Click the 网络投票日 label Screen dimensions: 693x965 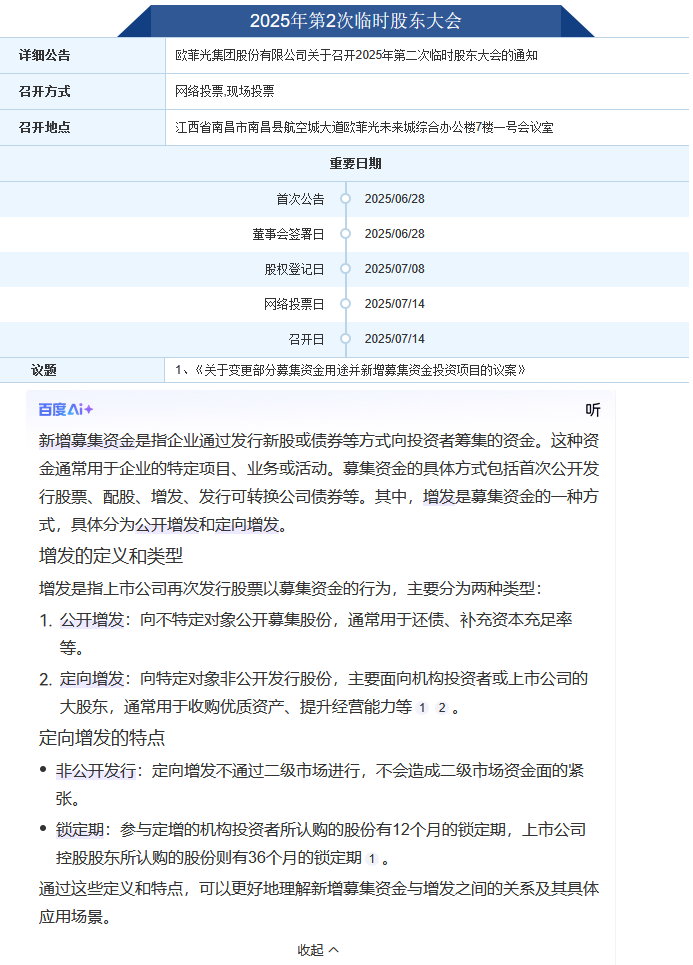pyautogui.click(x=294, y=304)
